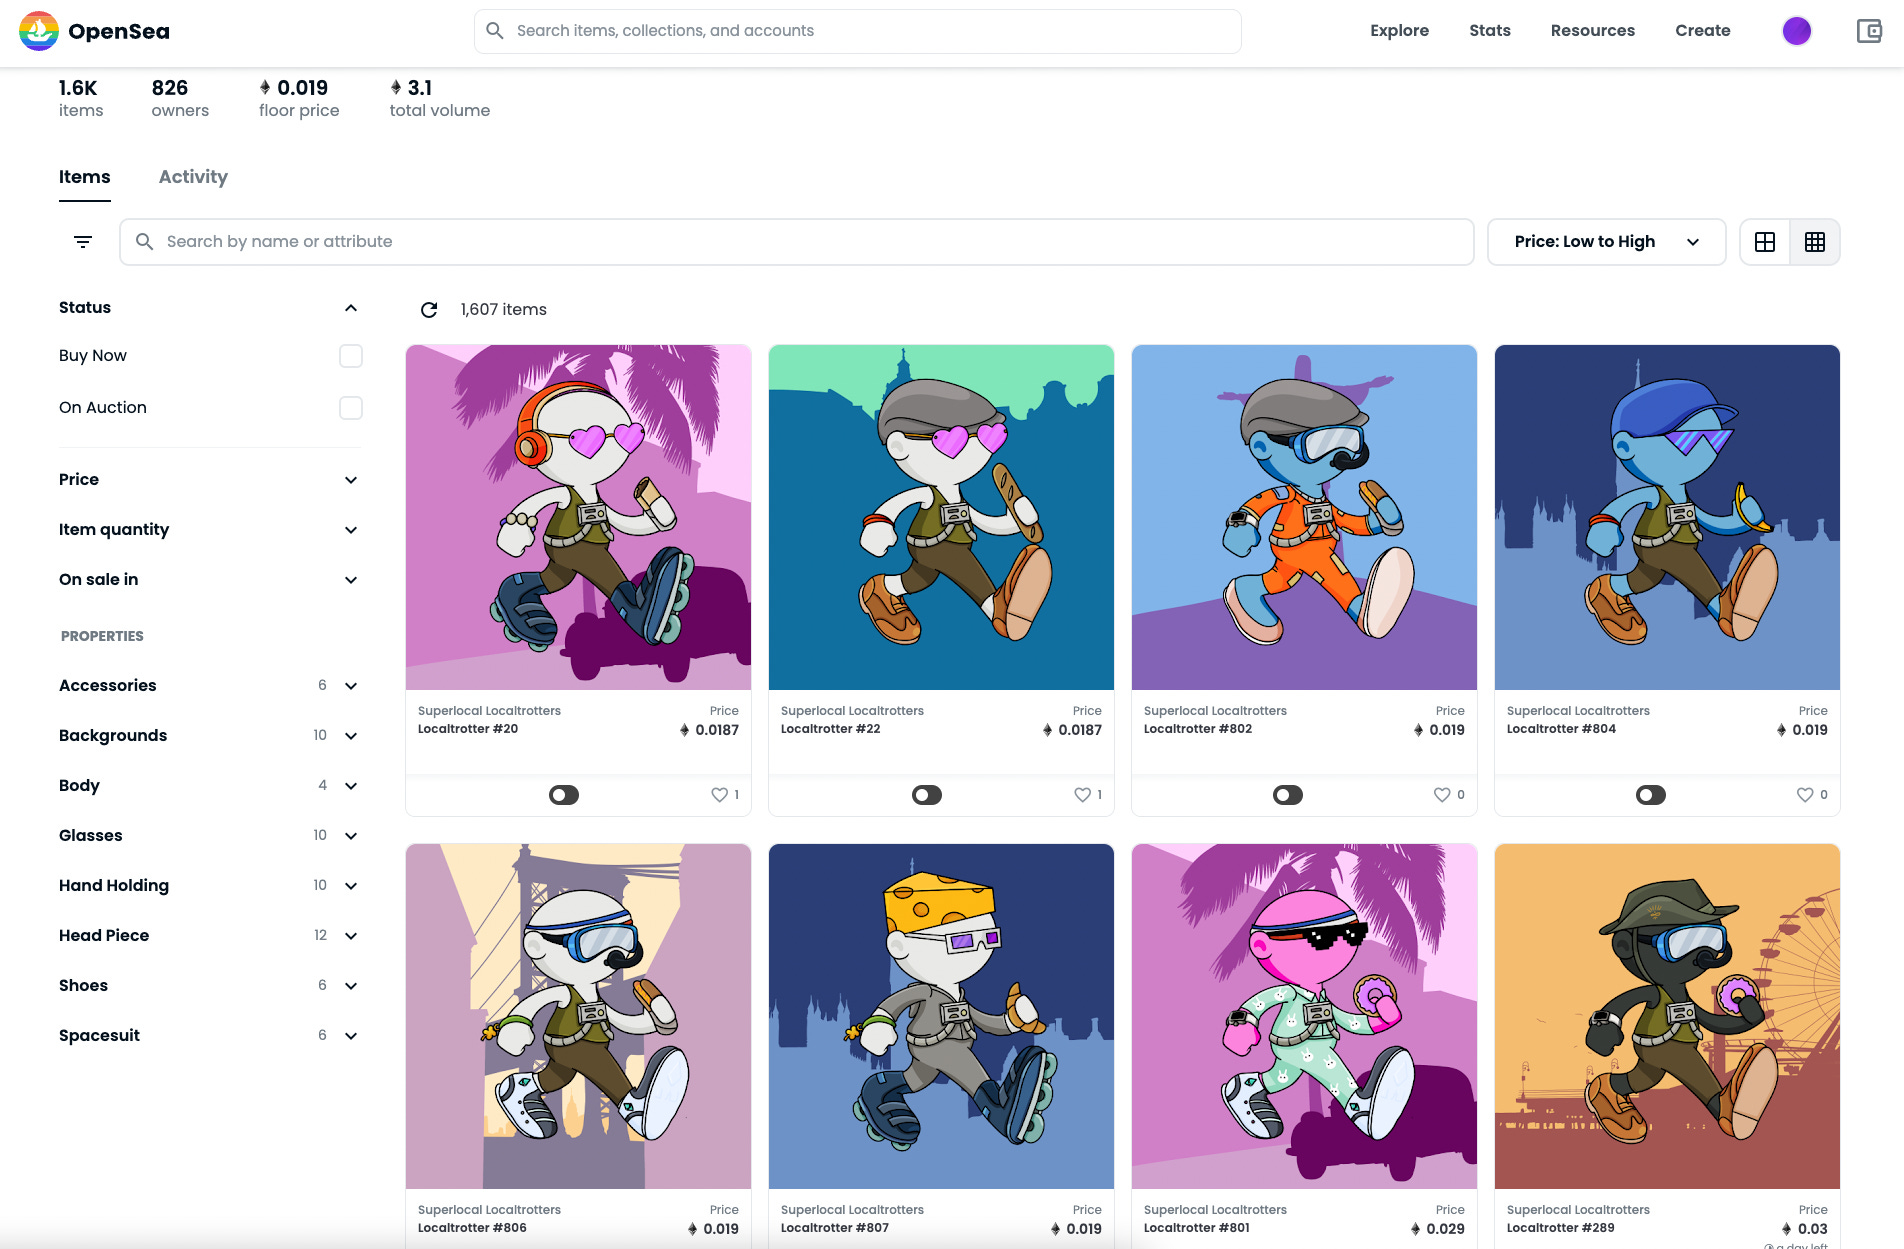1904x1249 pixels.
Task: Click the refresh icon next to 1,607 items
Action: [429, 310]
